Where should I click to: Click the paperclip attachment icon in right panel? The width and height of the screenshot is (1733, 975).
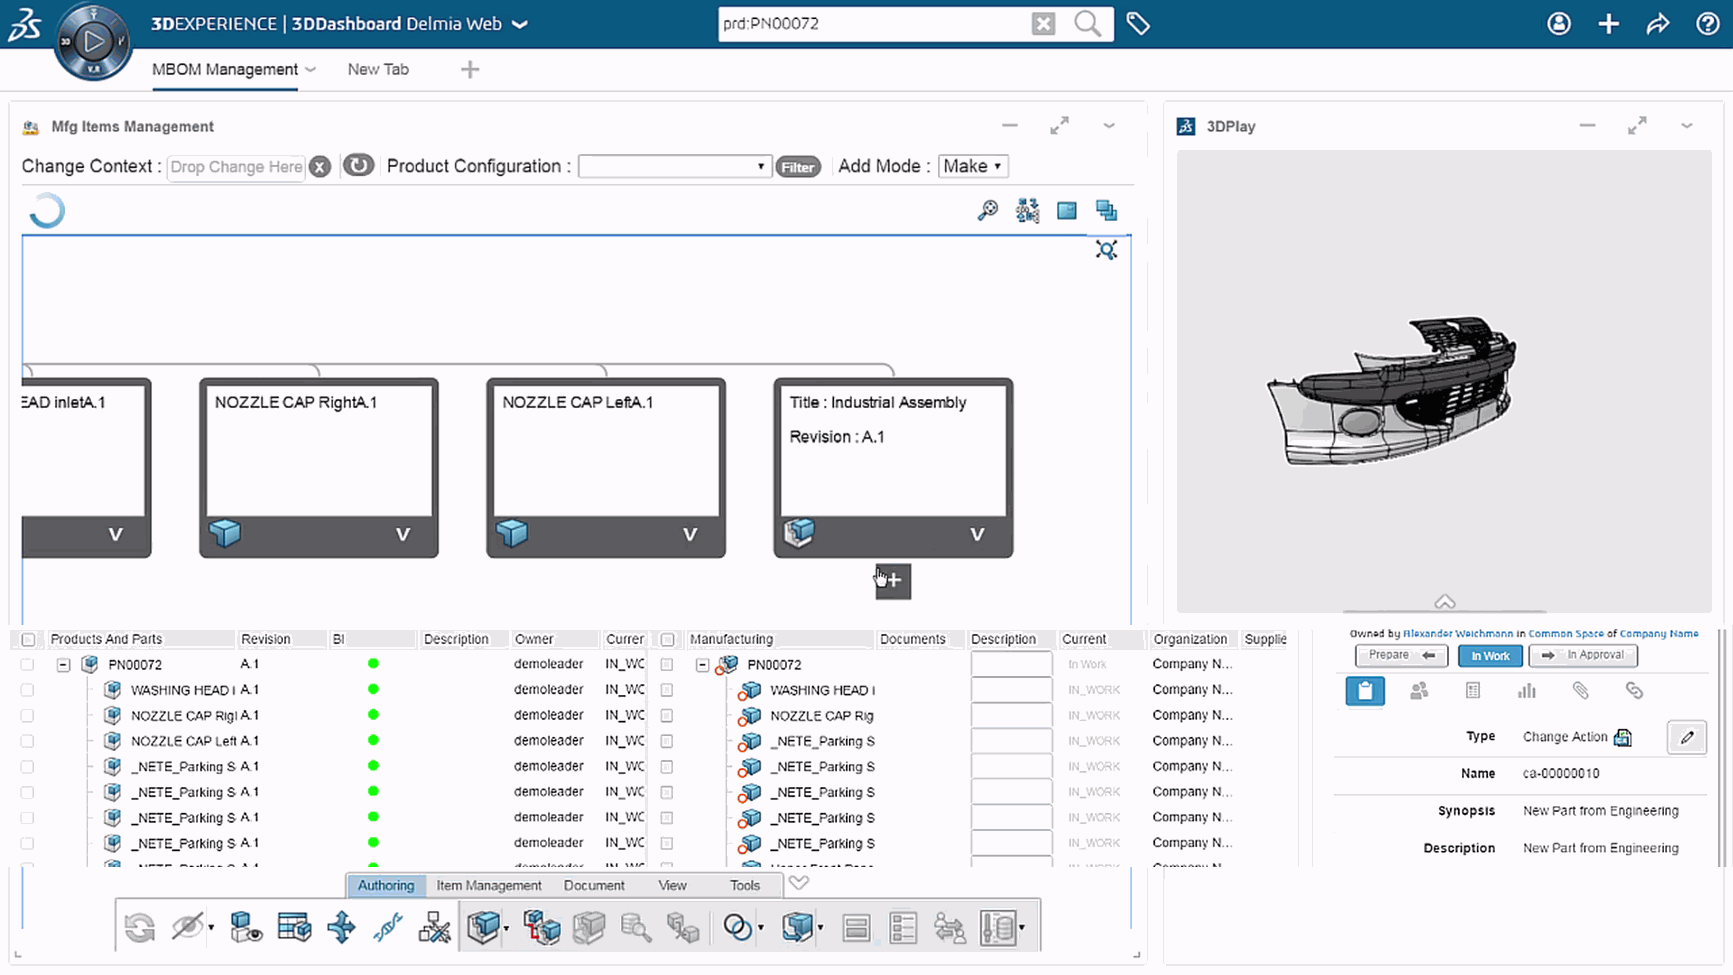[1581, 690]
